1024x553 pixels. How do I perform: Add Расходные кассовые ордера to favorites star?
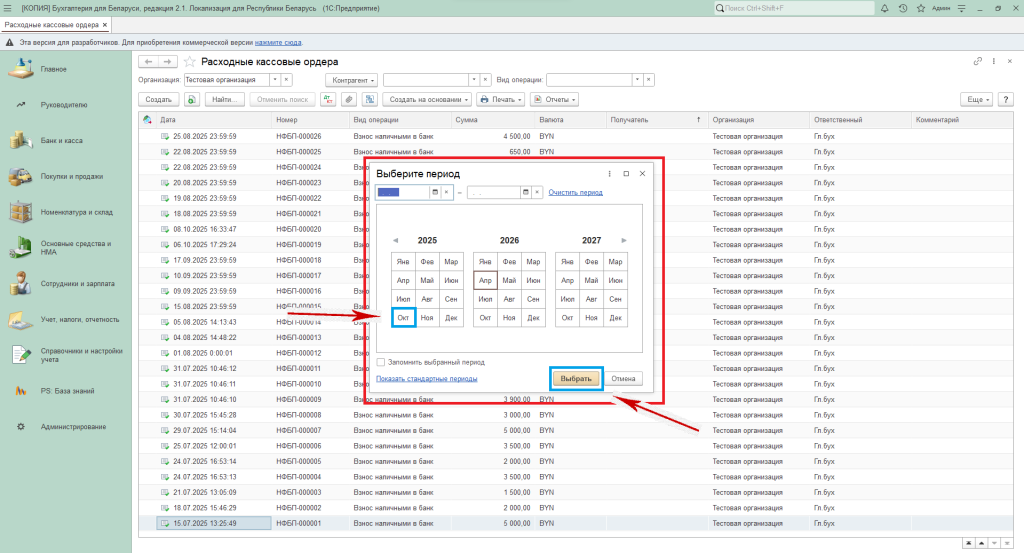(189, 62)
